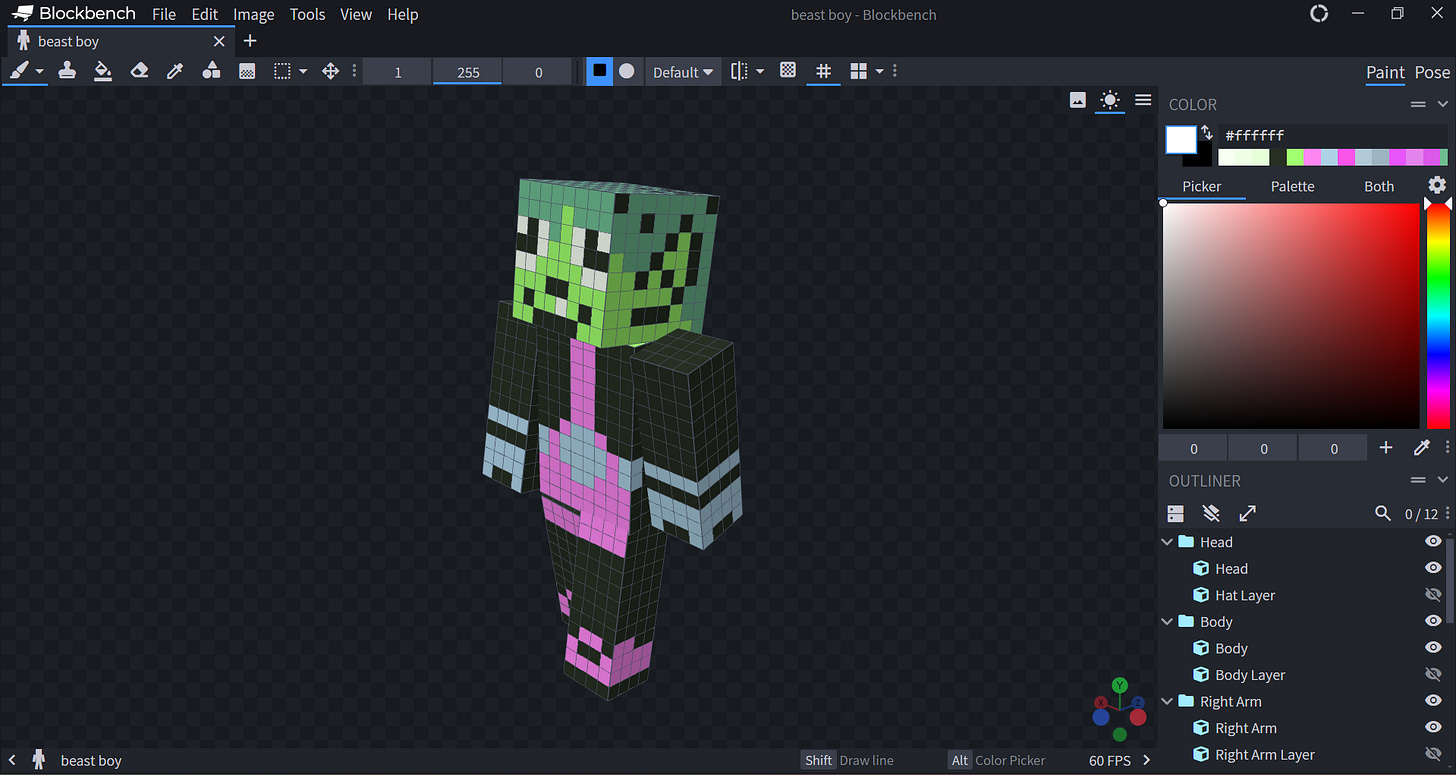Hide the Body cube eye
This screenshot has height=775, width=1456.
(x=1433, y=648)
